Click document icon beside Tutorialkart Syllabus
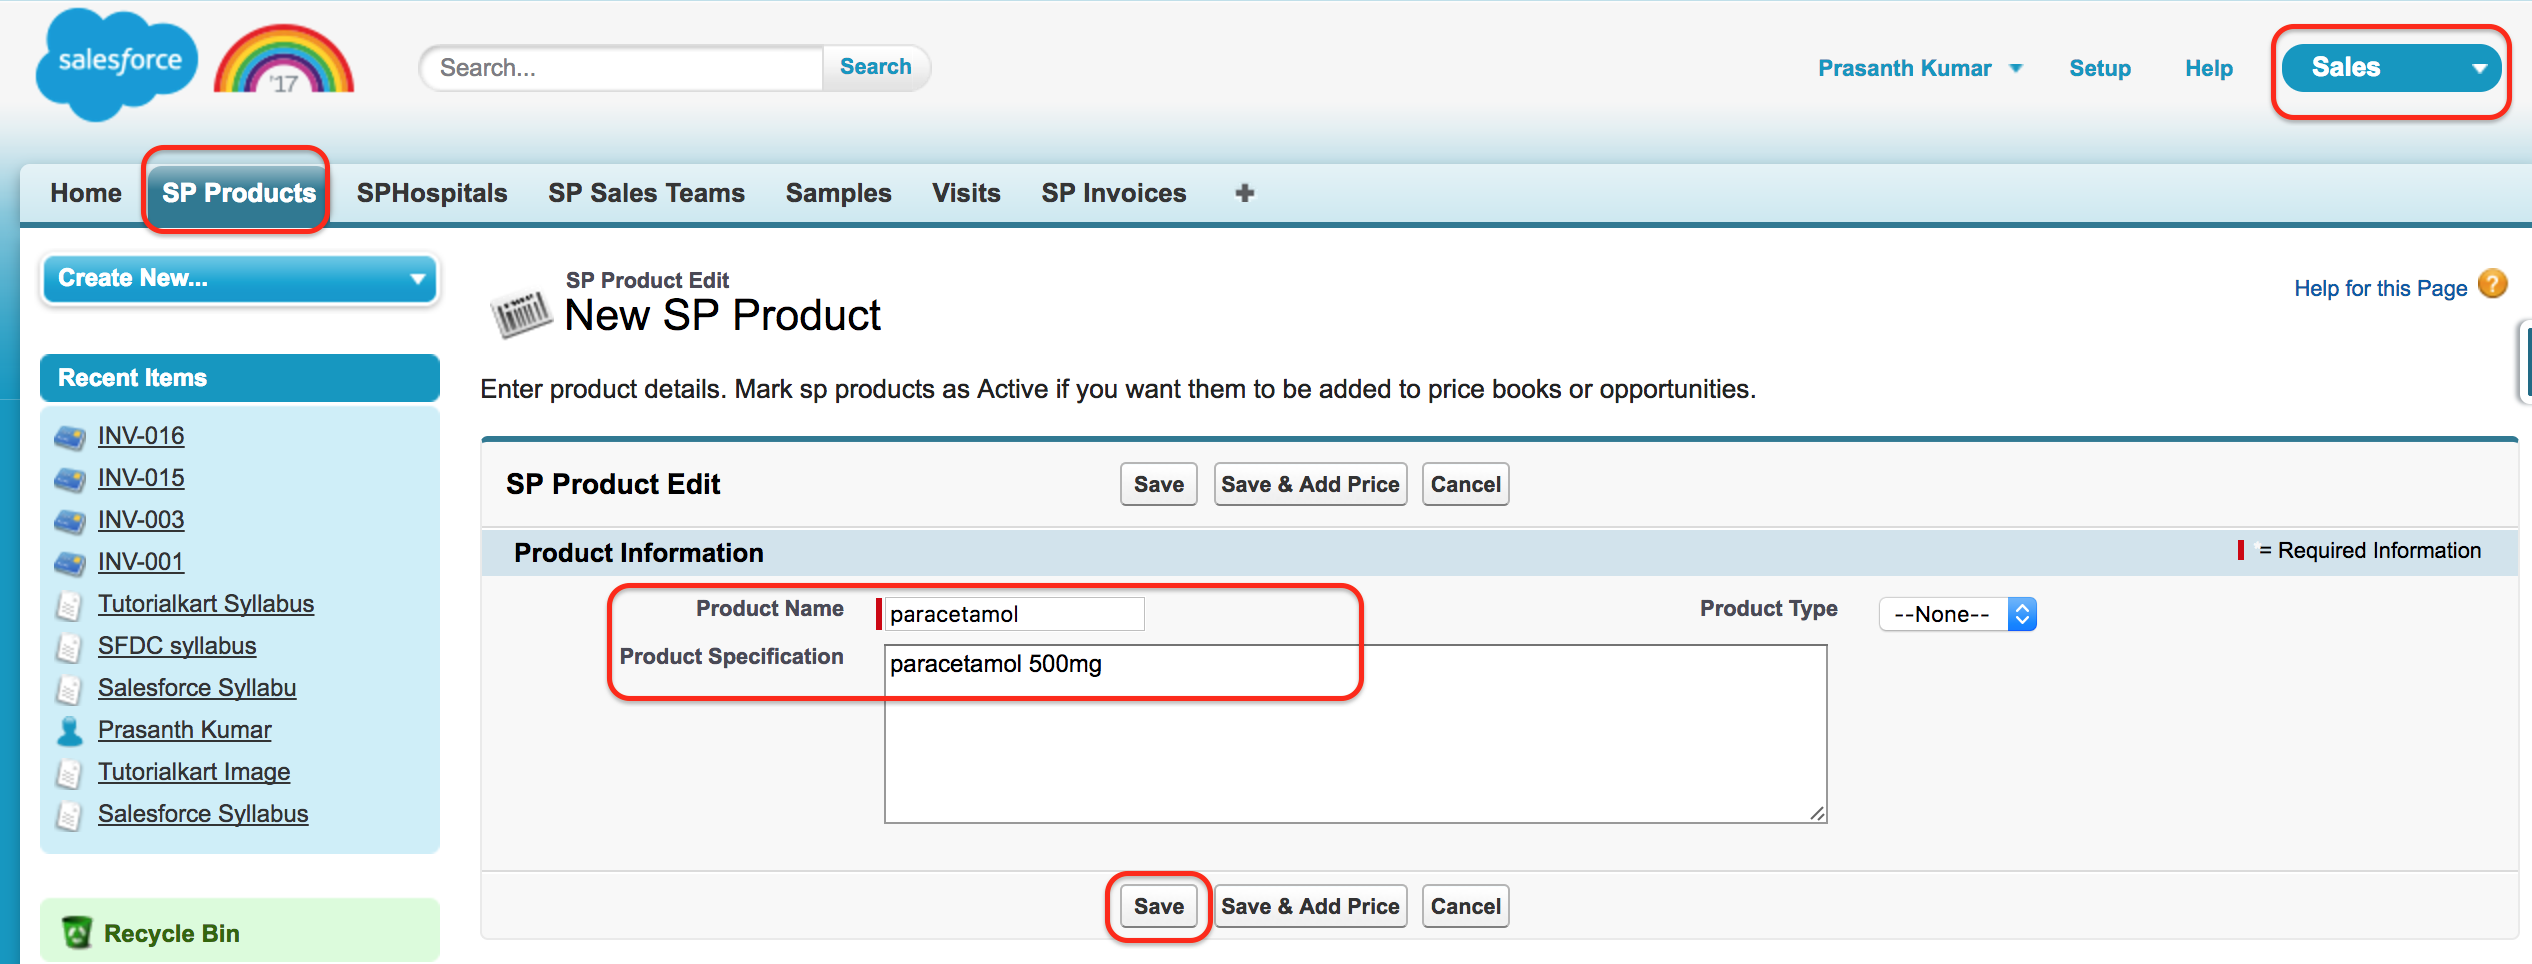 coord(69,606)
